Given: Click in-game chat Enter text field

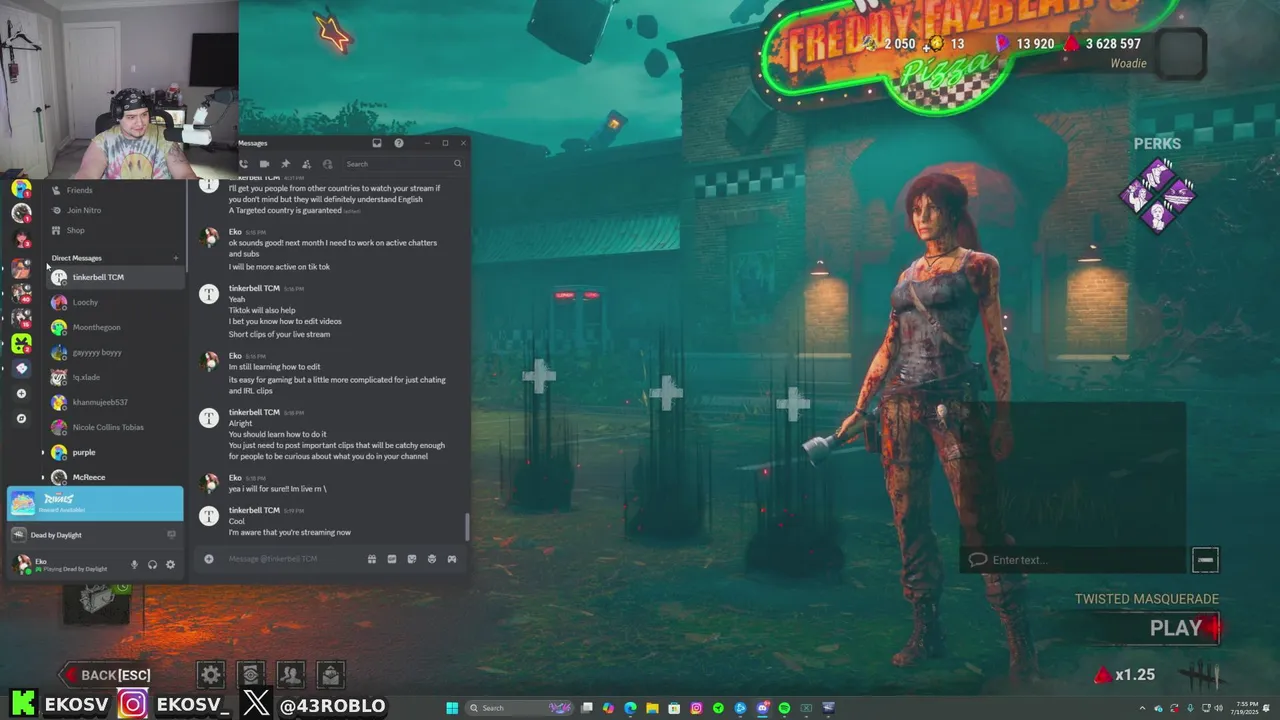Looking at the screenshot, I should 1075,560.
